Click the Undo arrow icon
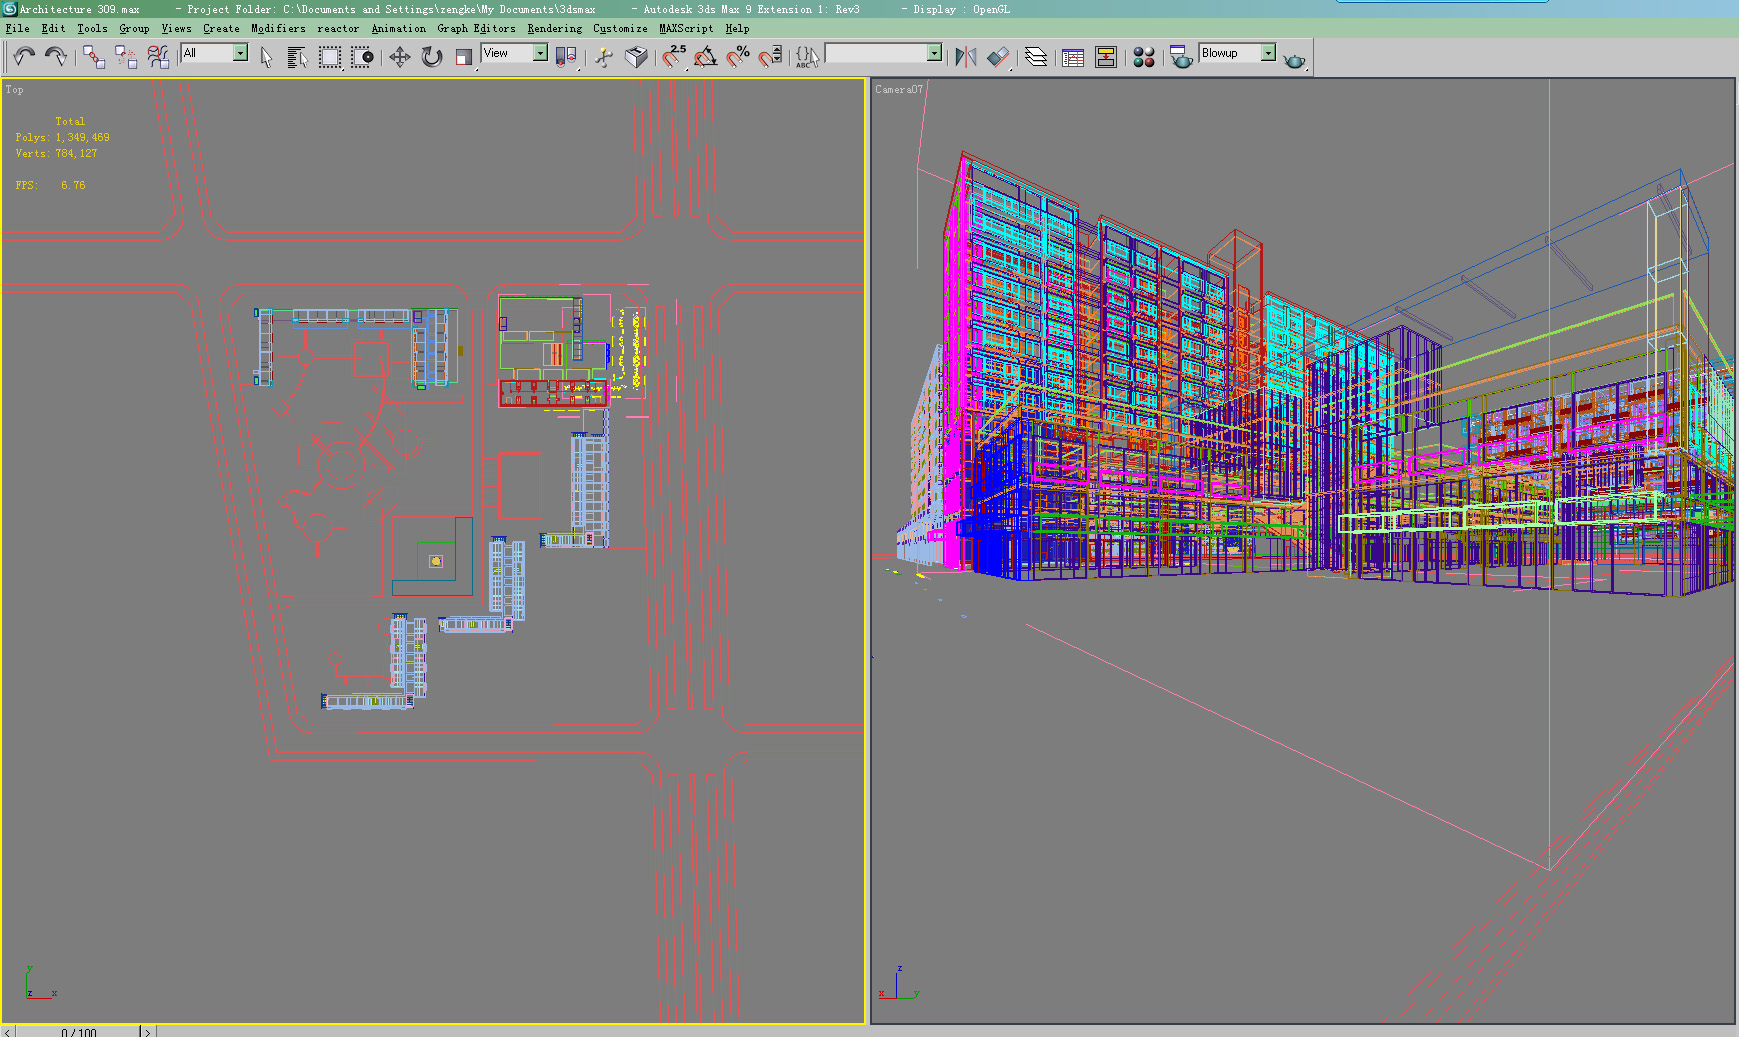Image resolution: width=1739 pixels, height=1037 pixels. click(24, 57)
